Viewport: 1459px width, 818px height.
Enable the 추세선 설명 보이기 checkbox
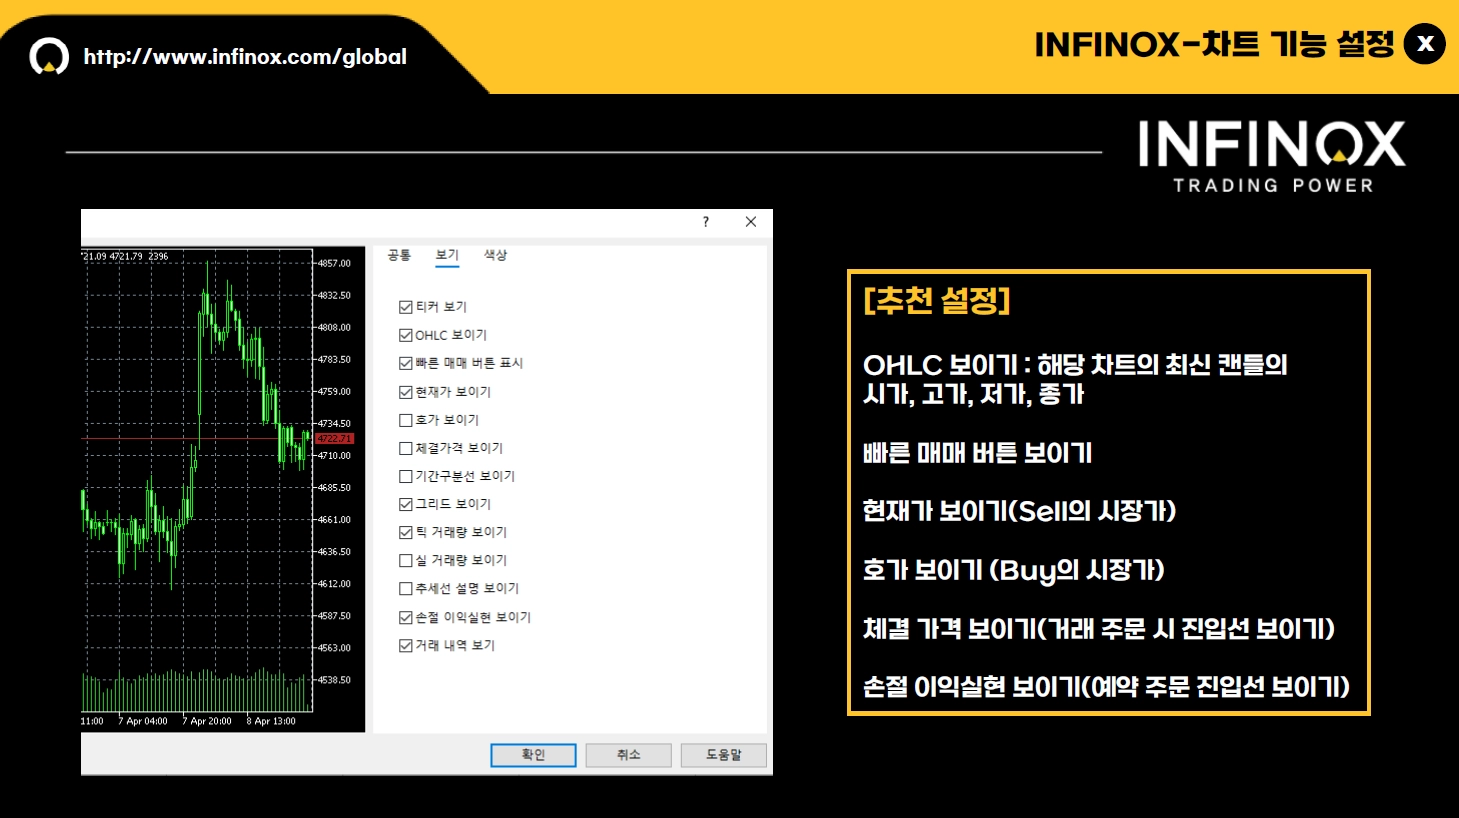click(x=405, y=588)
